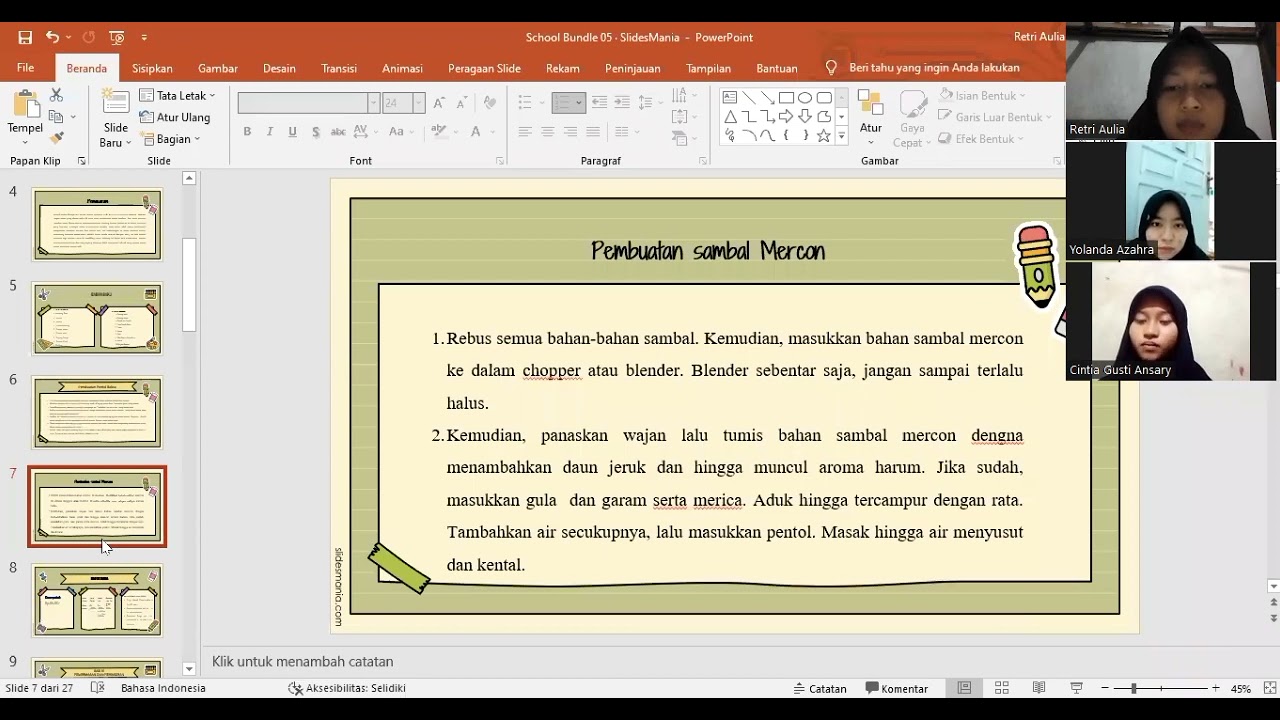
Task: Open the Tata Letak layout dropdown
Action: (x=177, y=96)
